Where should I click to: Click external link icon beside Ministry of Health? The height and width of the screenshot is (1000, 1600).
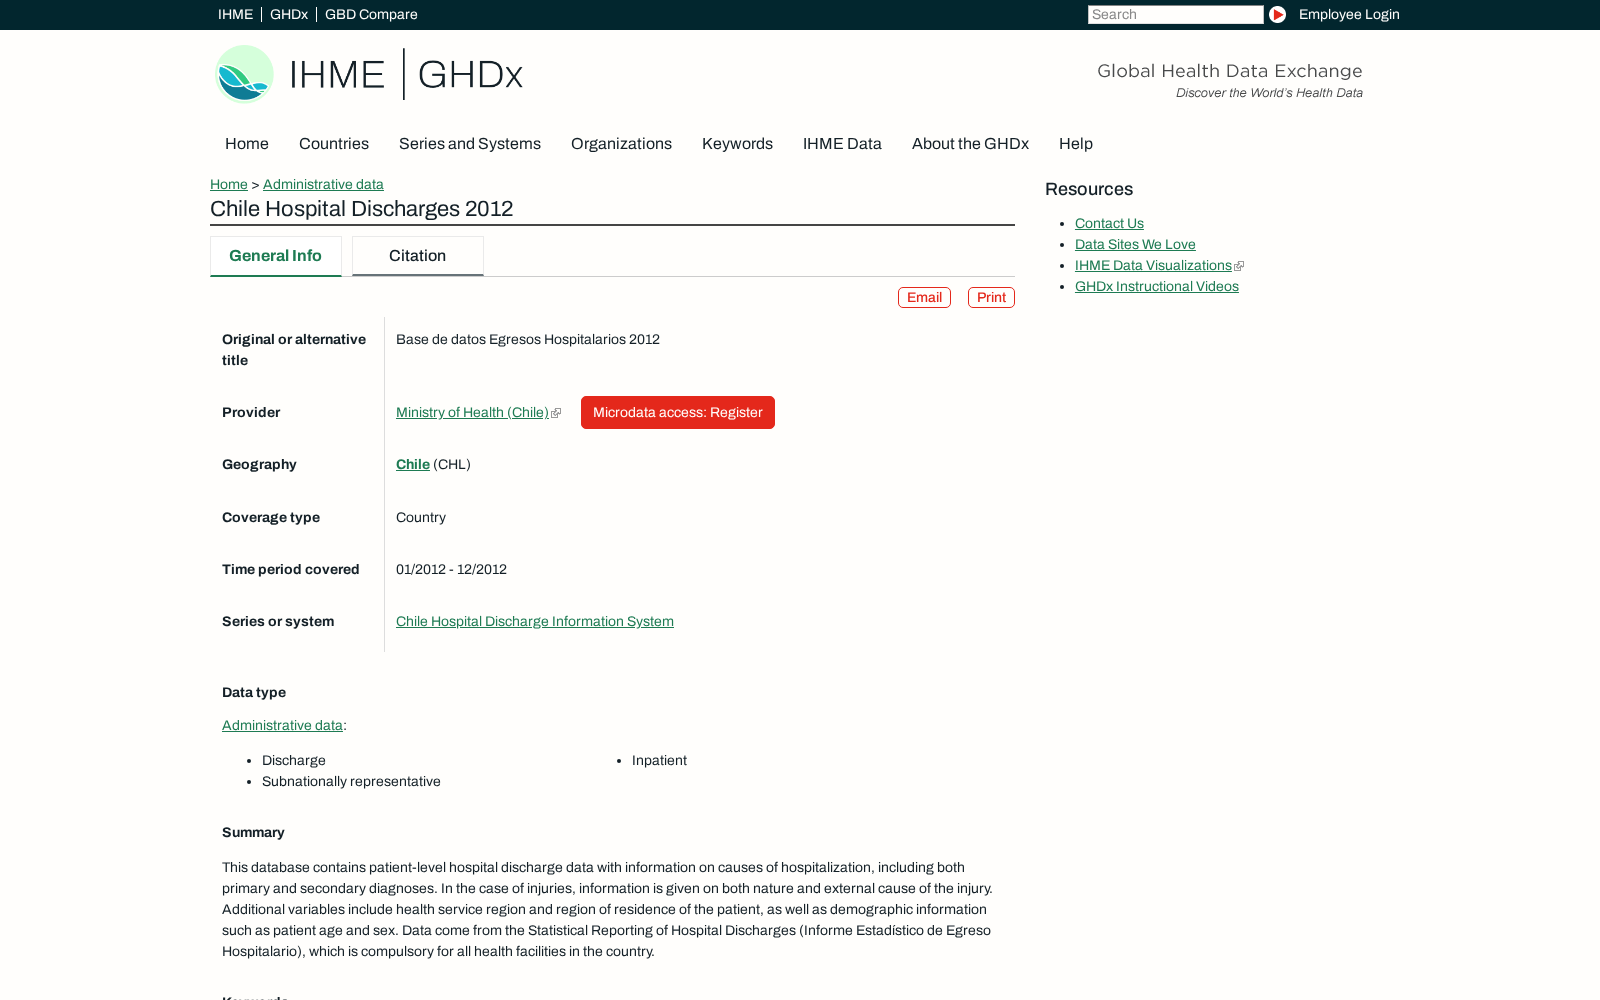click(x=556, y=413)
